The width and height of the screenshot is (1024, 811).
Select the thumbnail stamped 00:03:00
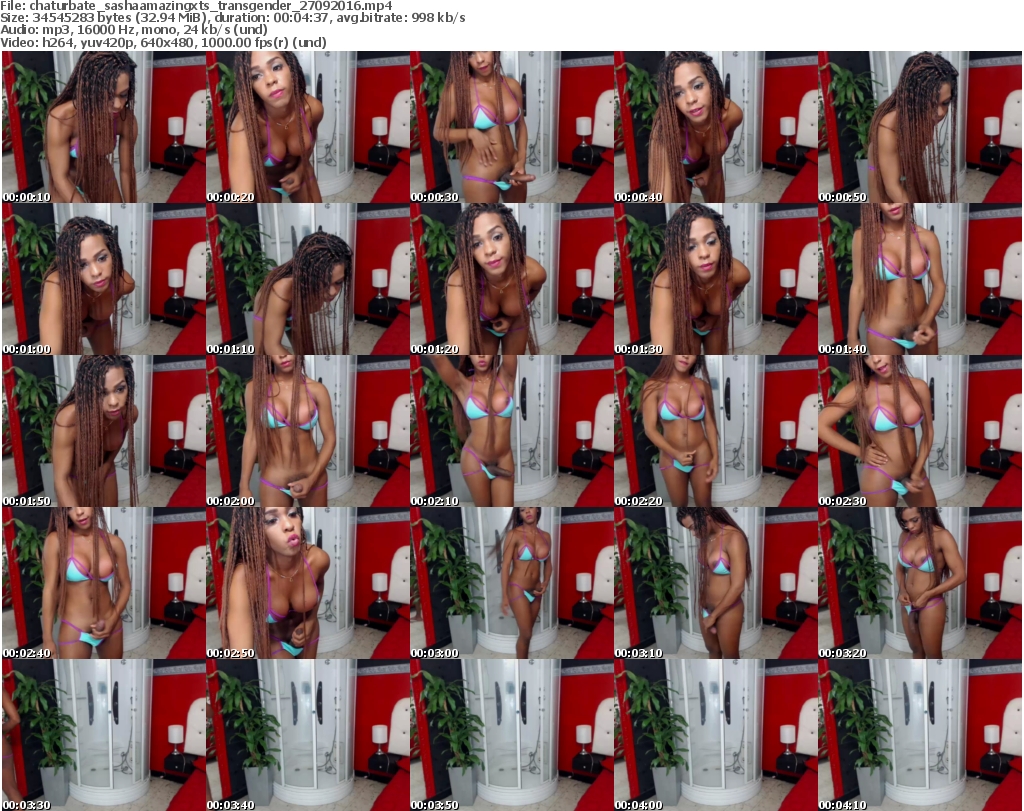tap(511, 583)
